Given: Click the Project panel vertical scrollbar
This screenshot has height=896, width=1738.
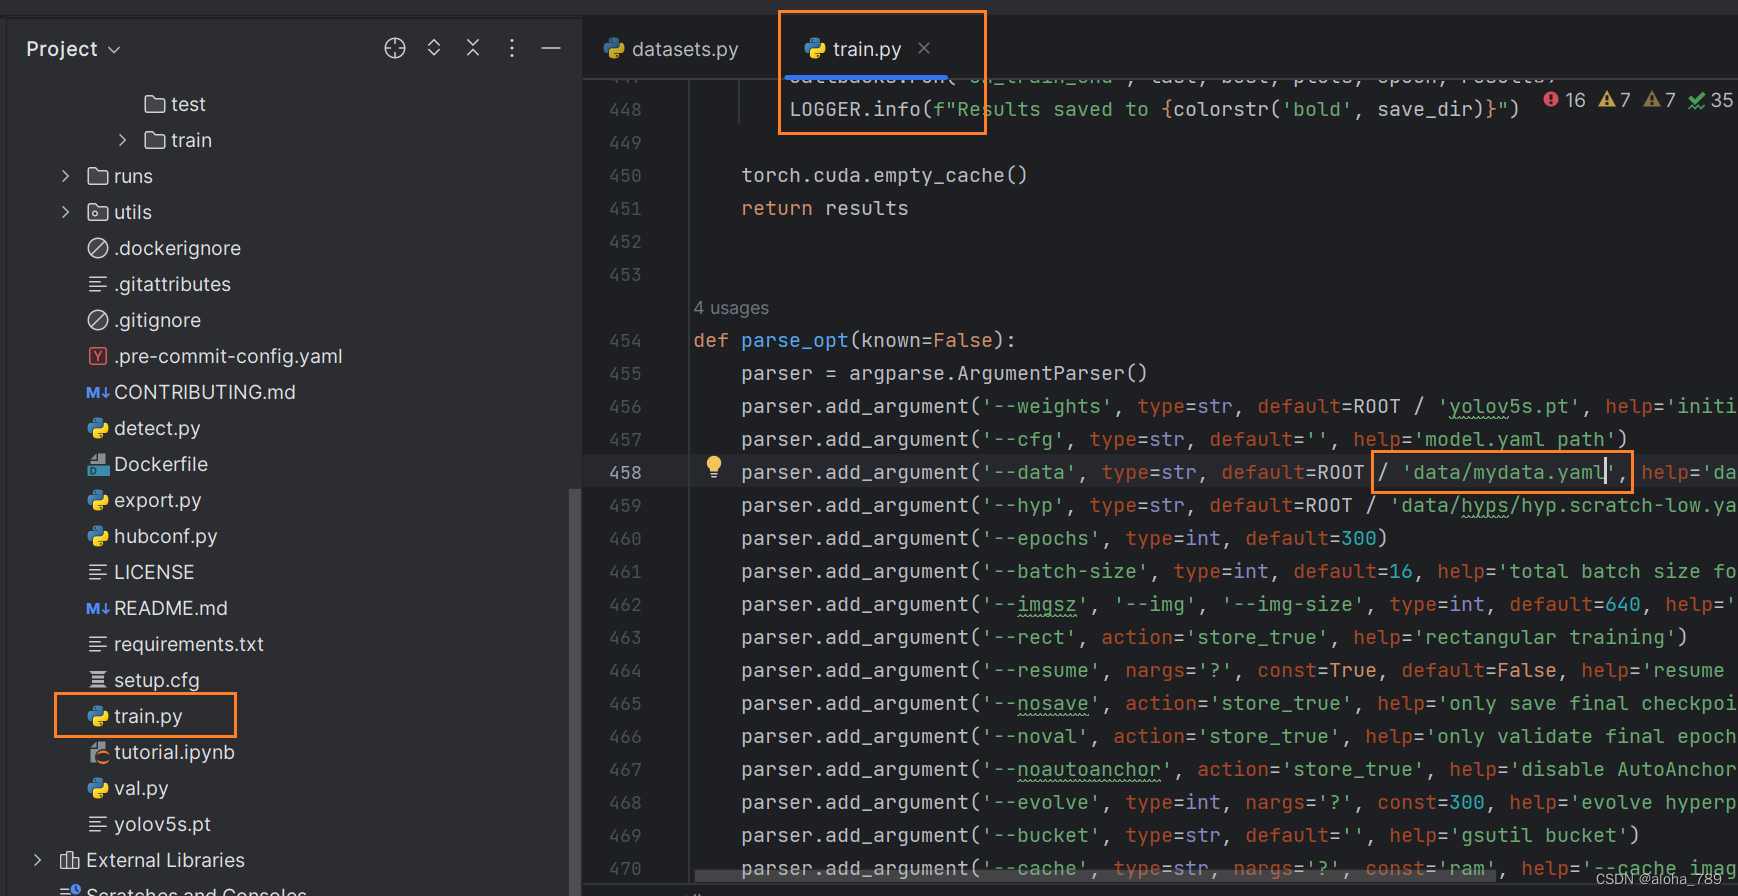Looking at the screenshot, I should (574, 690).
